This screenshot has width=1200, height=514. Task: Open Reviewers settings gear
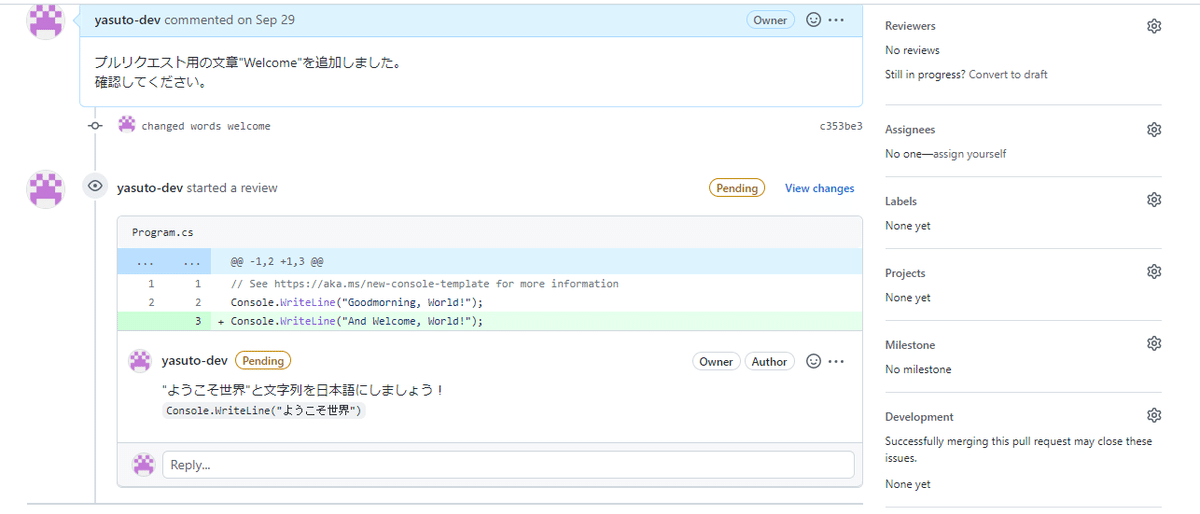[1154, 26]
